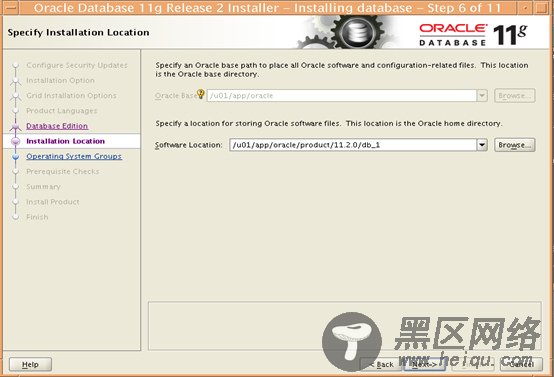Image resolution: width=554 pixels, height=377 pixels.
Task: Select Configure Security Updates step
Action: [x=77, y=65]
